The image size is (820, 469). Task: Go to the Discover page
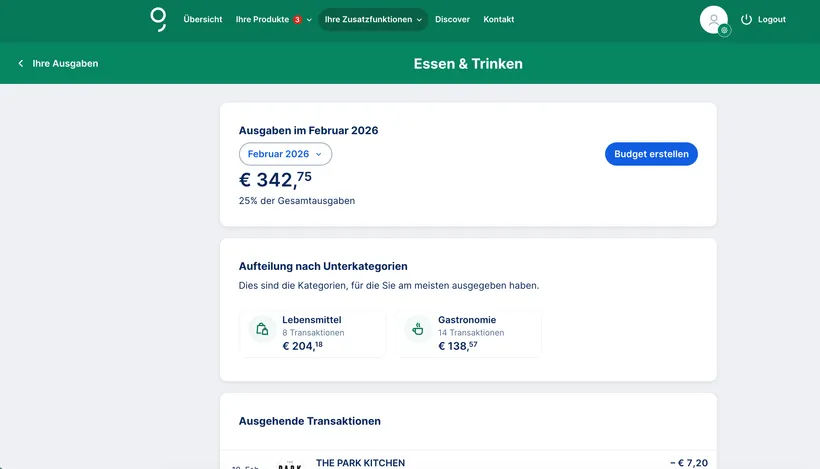tap(452, 19)
